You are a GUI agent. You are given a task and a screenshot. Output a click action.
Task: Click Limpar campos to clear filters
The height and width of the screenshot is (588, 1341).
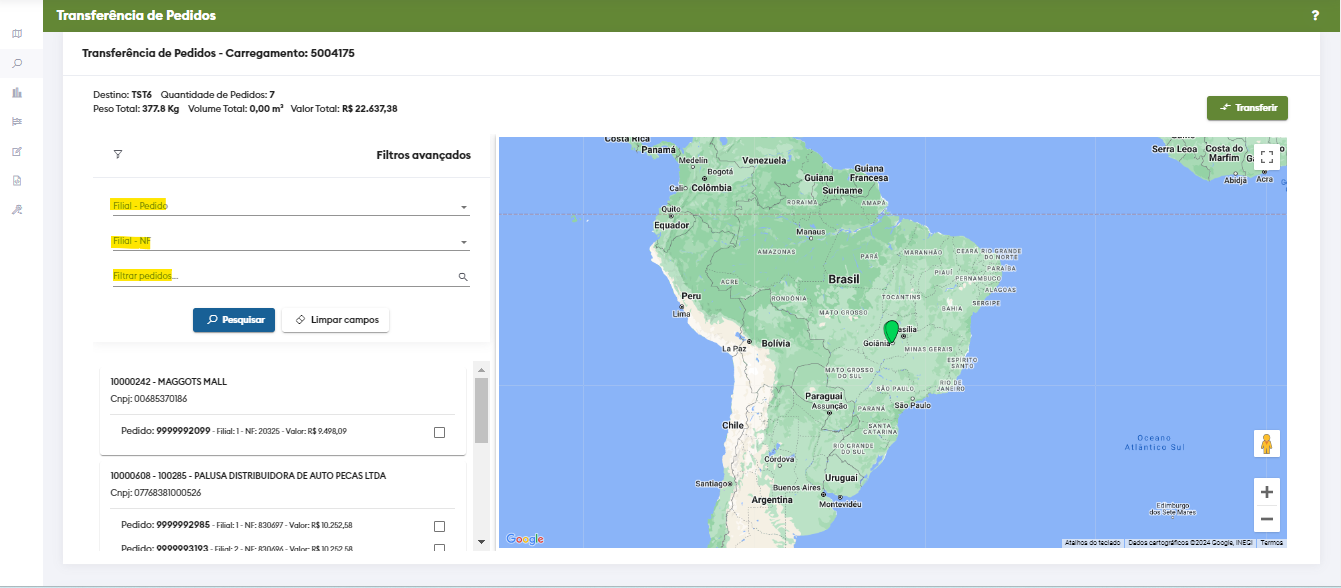pyautogui.click(x=336, y=320)
